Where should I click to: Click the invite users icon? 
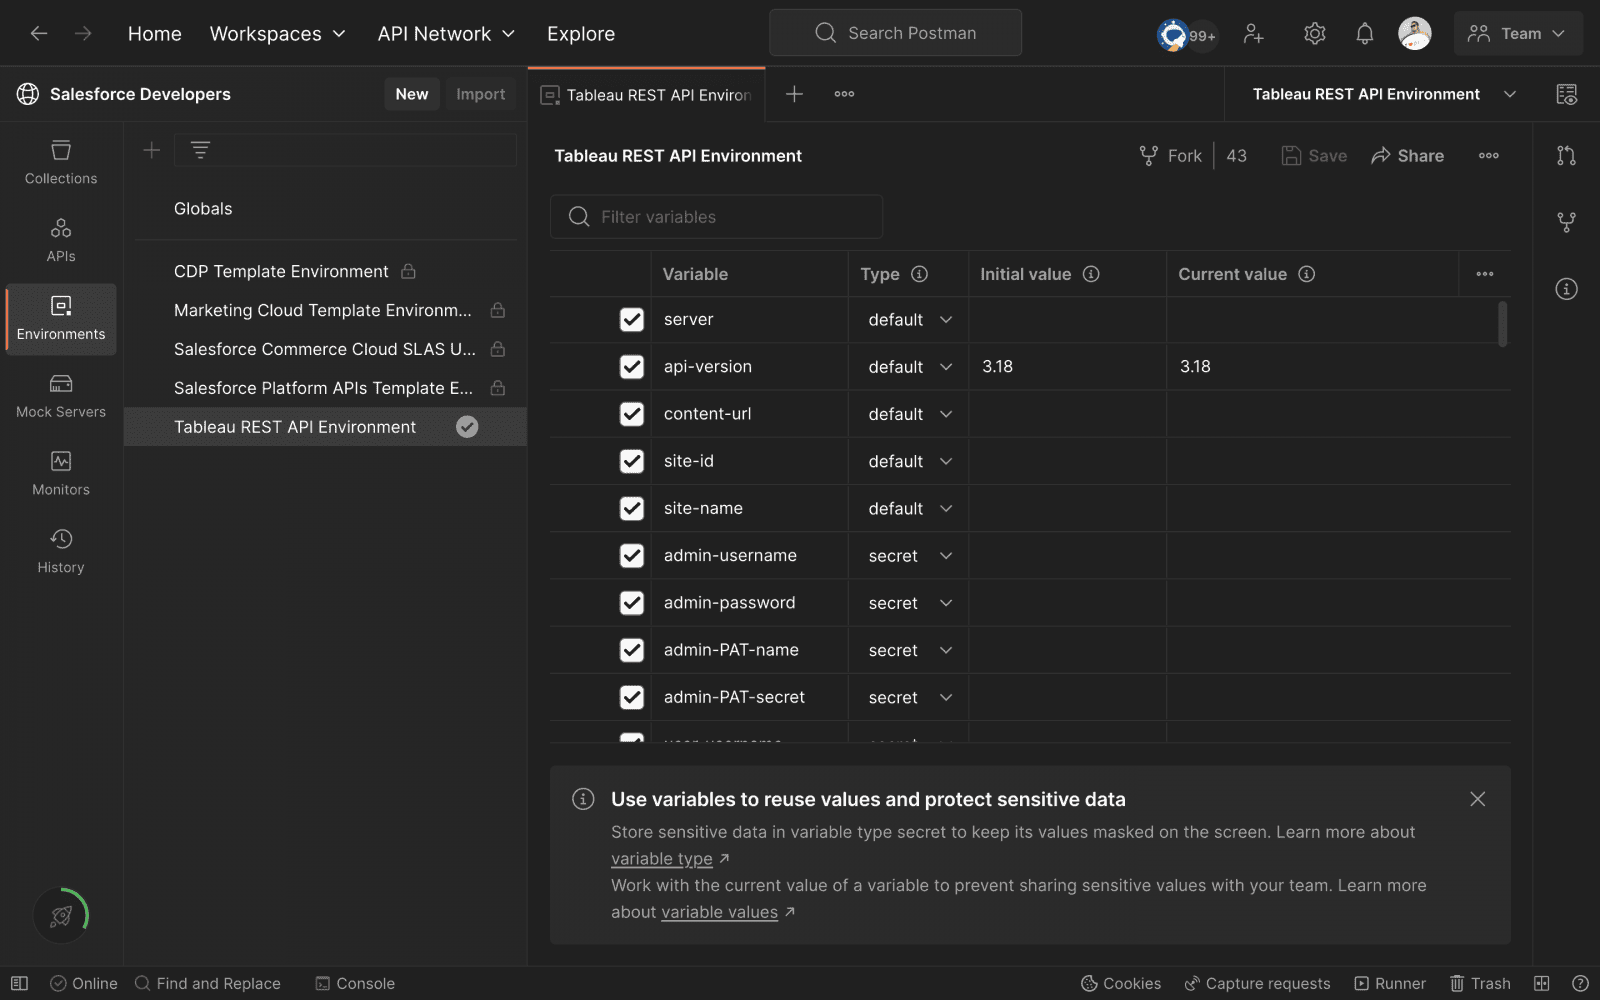click(1253, 34)
